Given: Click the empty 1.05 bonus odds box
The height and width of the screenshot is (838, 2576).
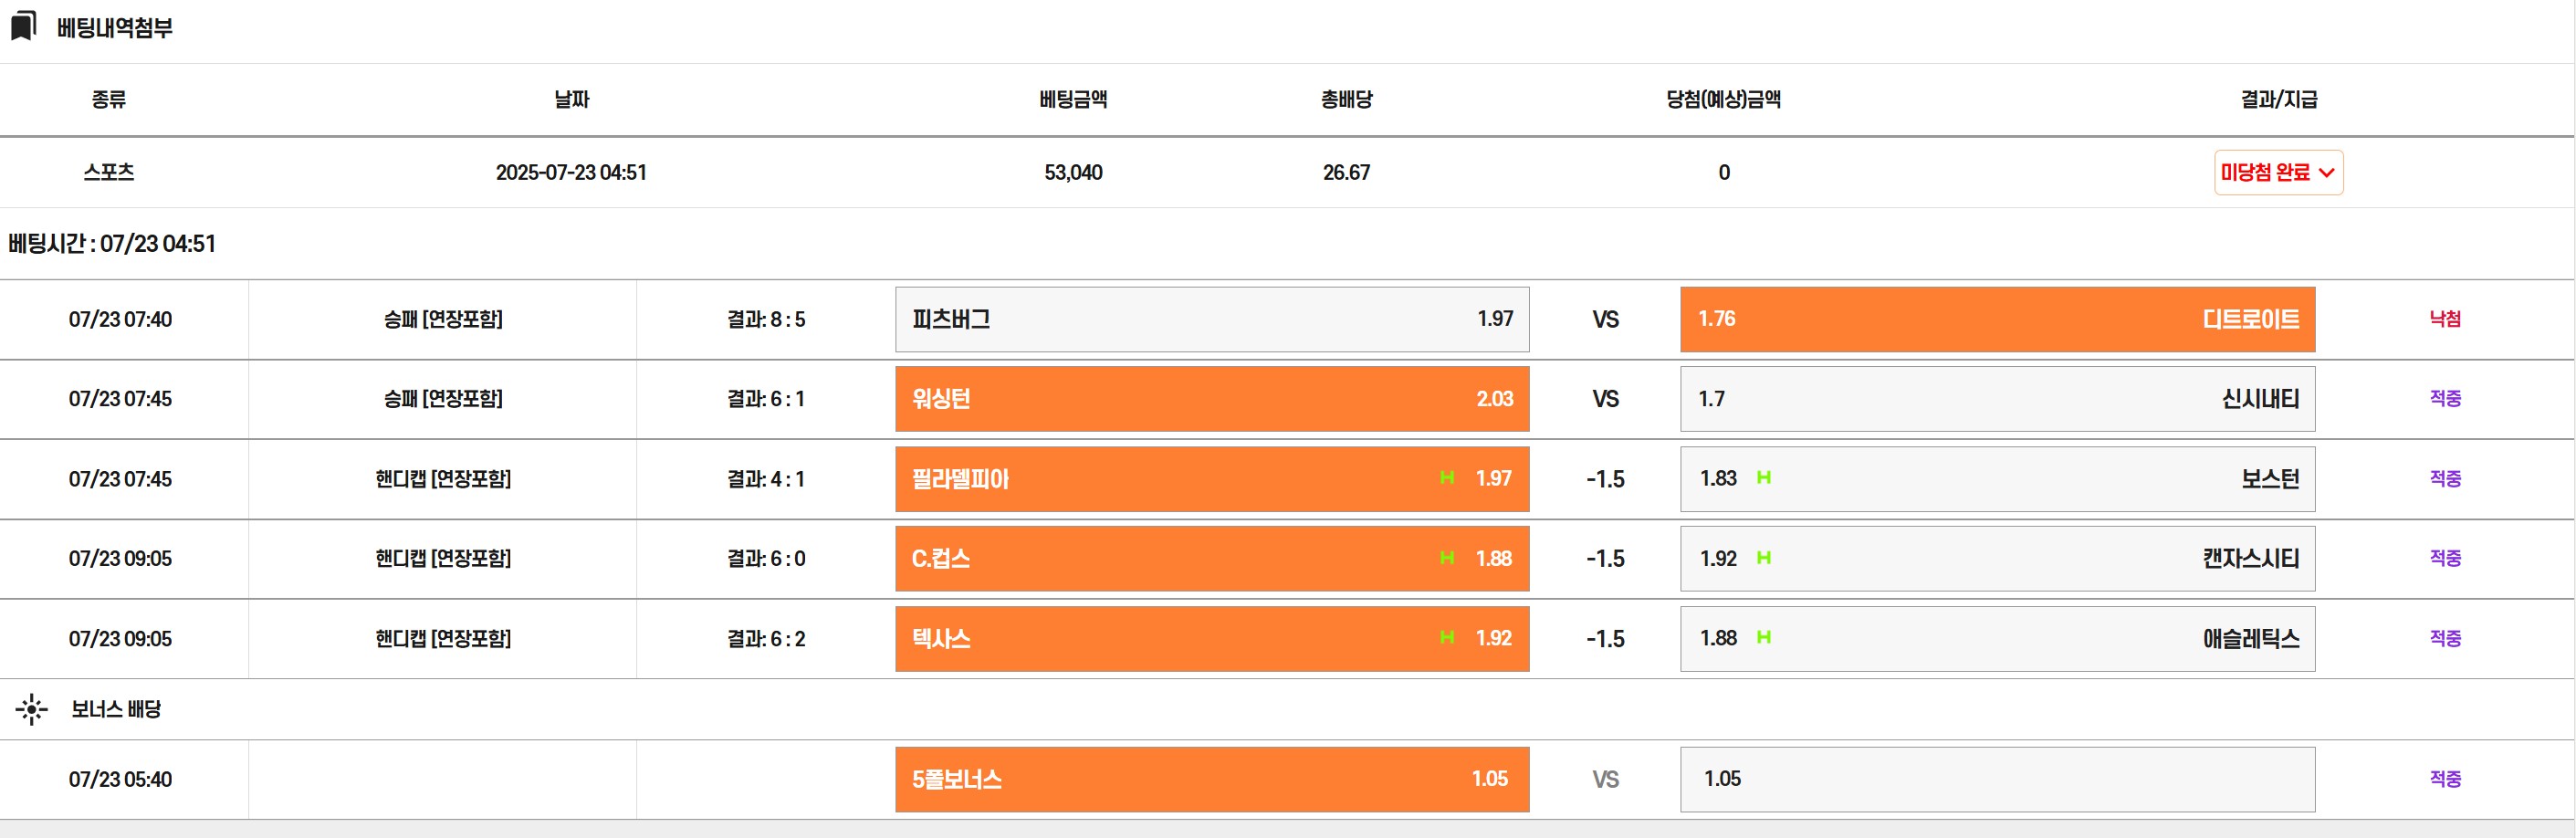Looking at the screenshot, I should [x=1996, y=779].
